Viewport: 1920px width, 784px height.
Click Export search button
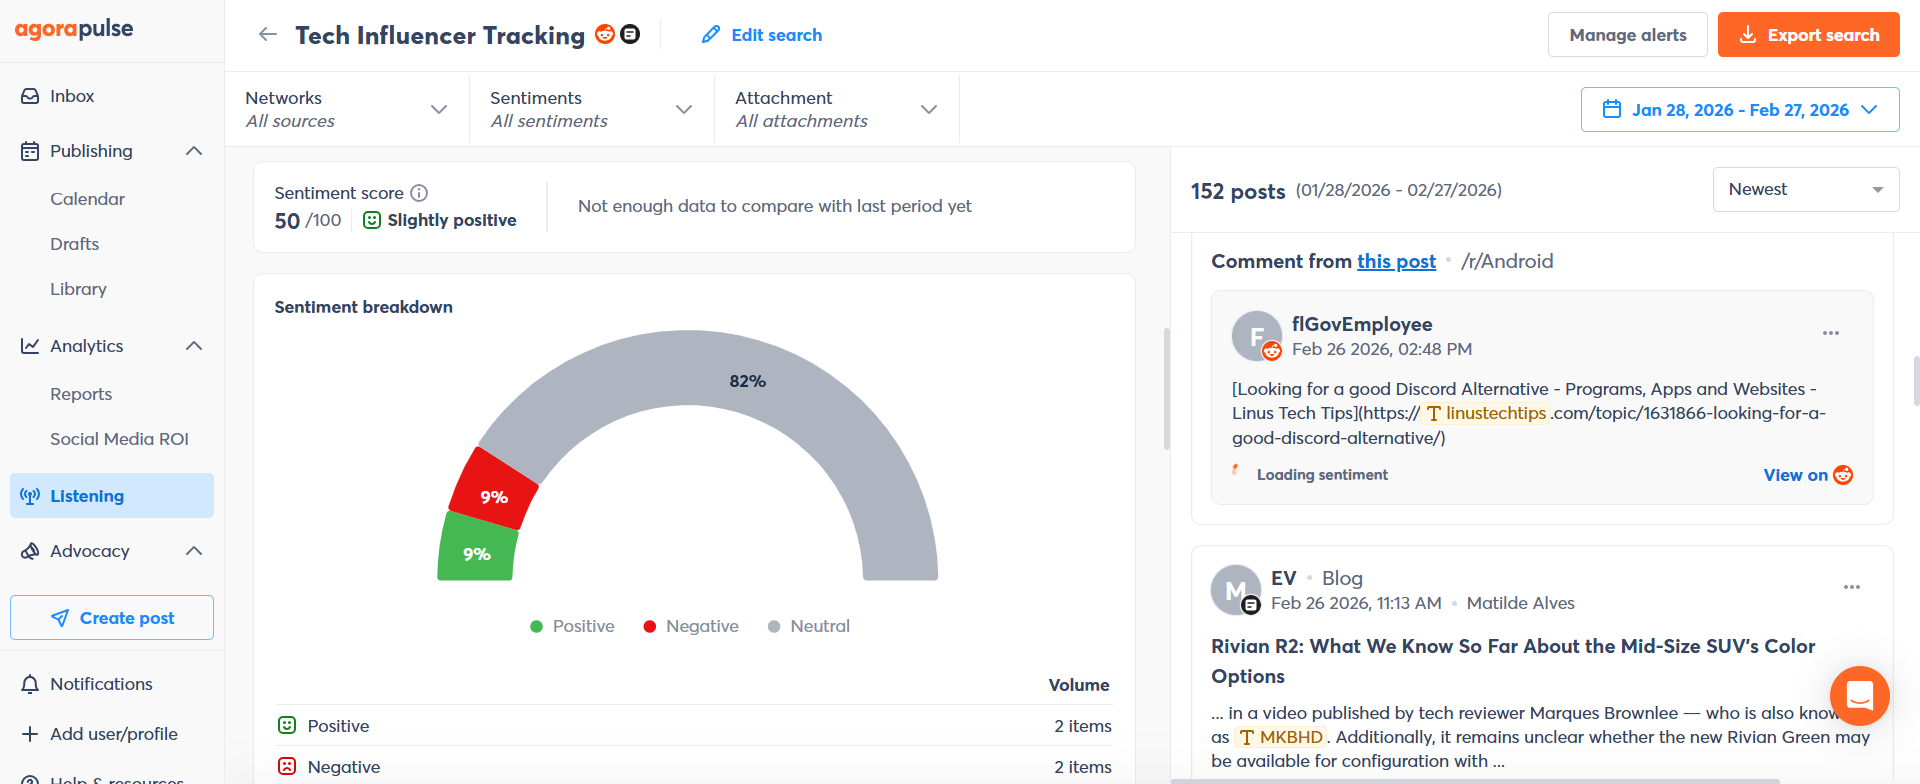pyautogui.click(x=1809, y=35)
